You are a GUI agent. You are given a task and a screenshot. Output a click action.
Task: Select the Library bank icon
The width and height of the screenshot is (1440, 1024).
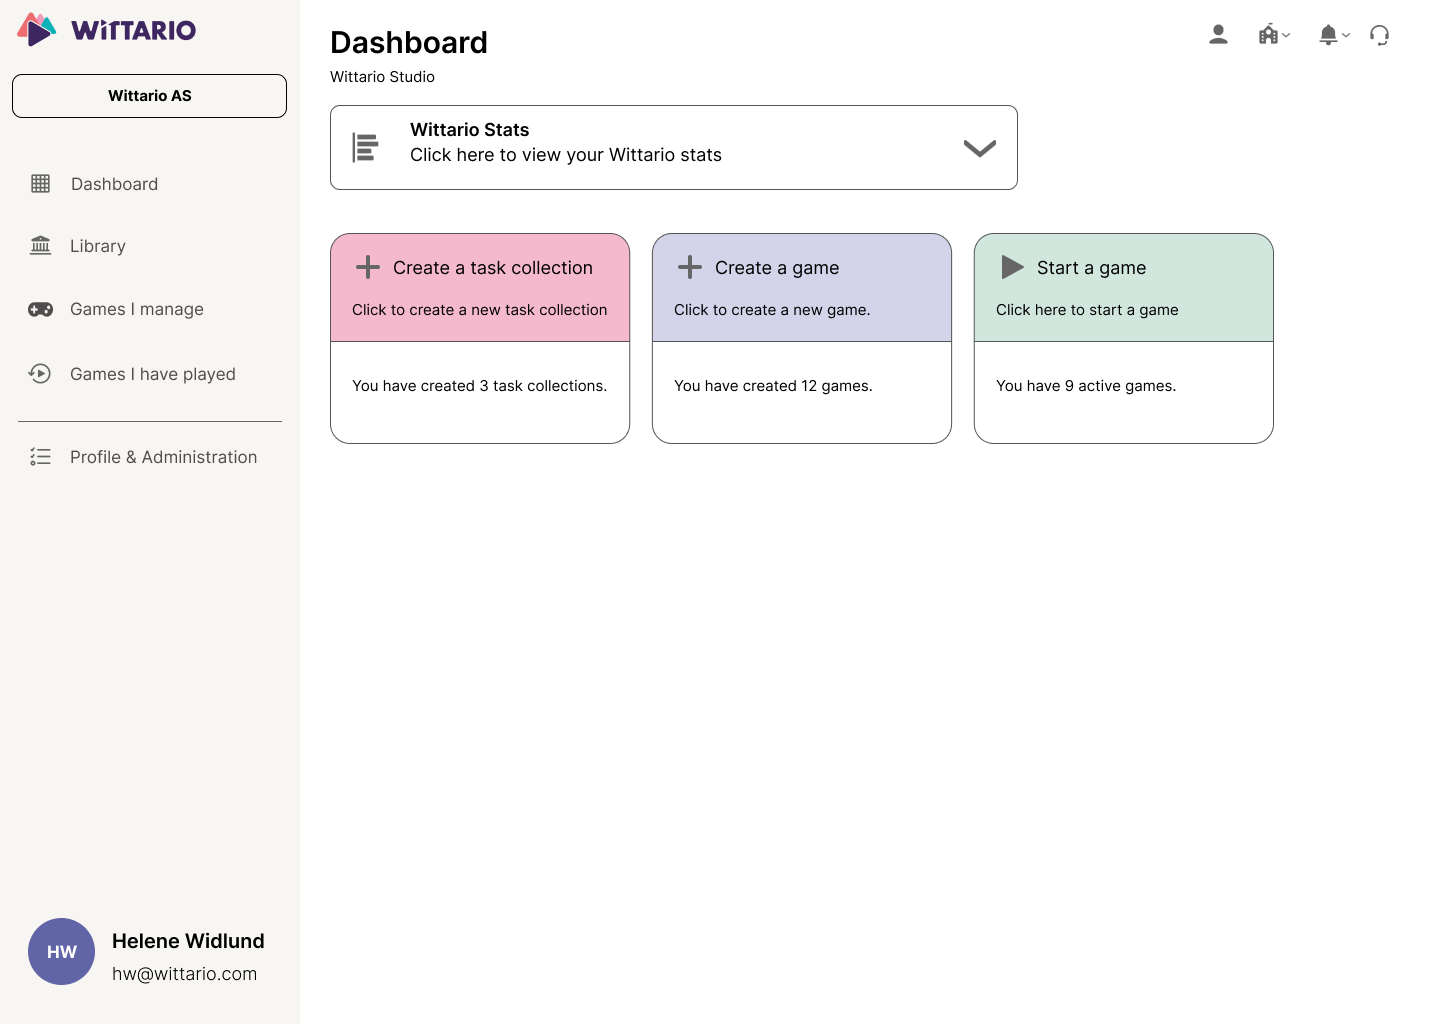[40, 246]
